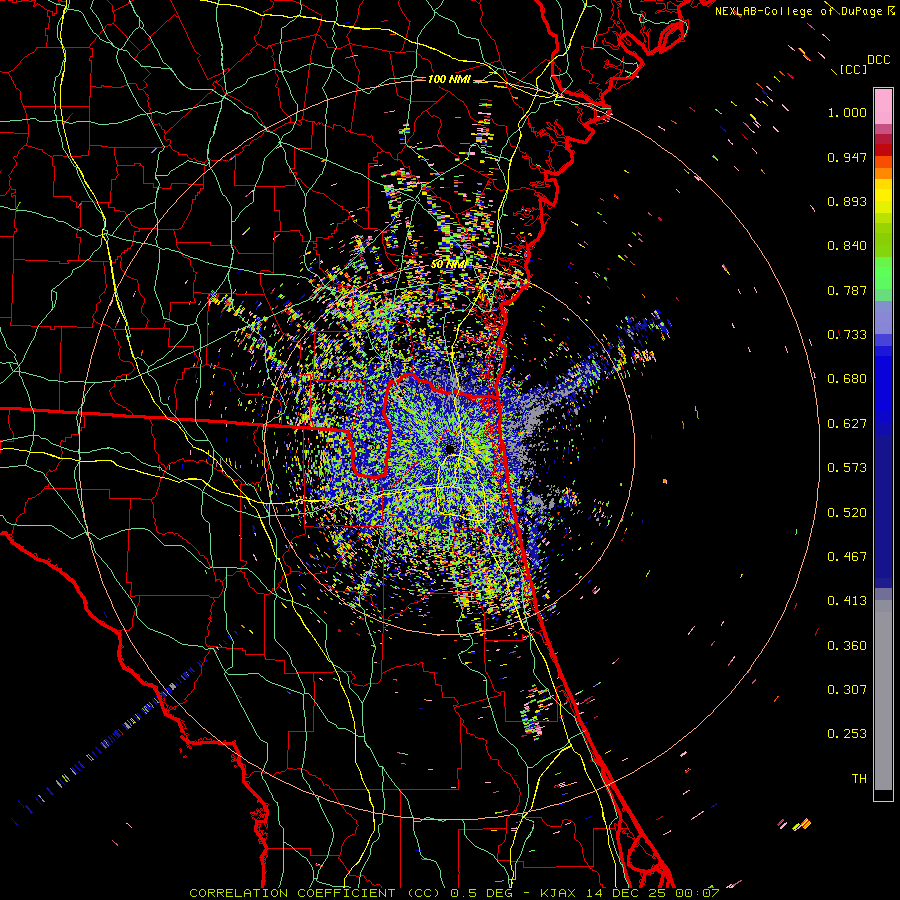Screen dimensions: 900x900
Task: Pick the pink swatch atop the color bar
Action: pyautogui.click(x=883, y=106)
